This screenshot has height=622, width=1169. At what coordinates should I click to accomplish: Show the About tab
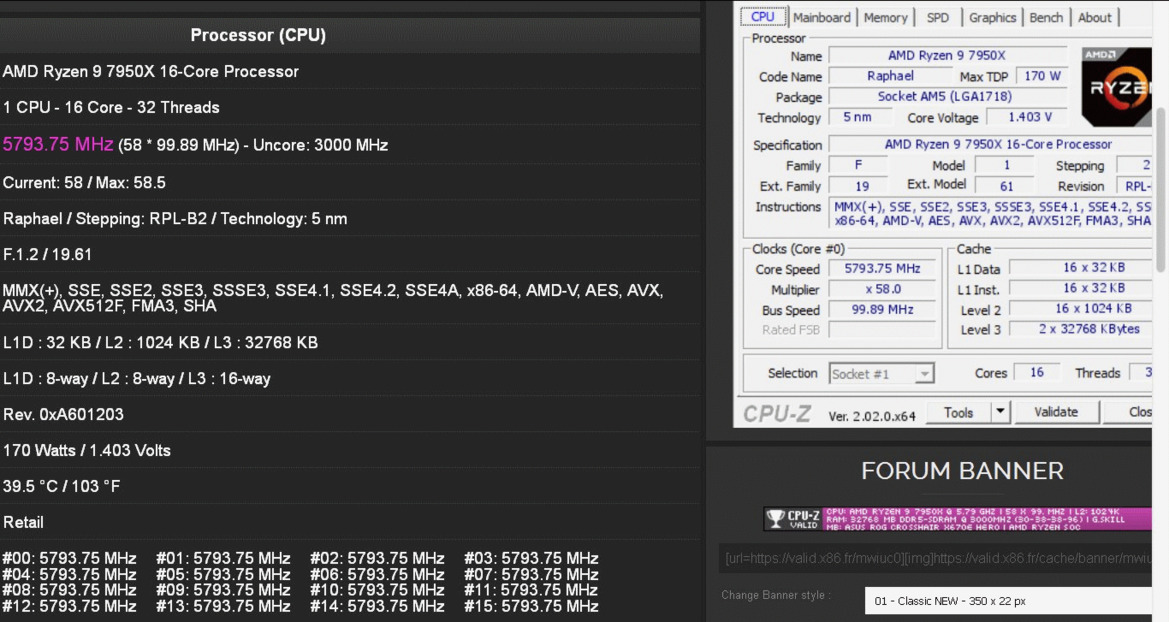coord(1094,17)
